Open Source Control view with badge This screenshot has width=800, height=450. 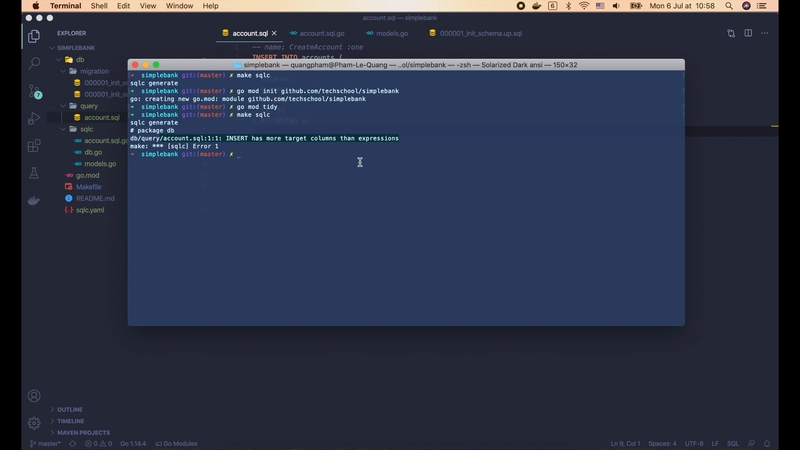click(34, 91)
